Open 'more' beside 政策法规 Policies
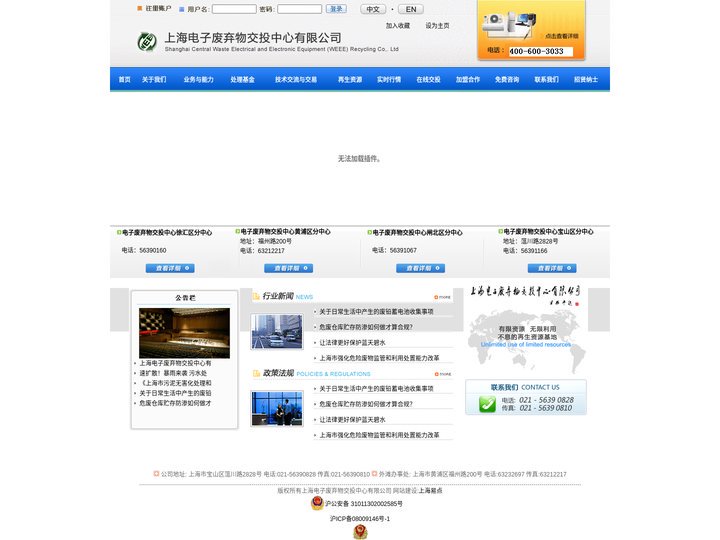The height and width of the screenshot is (540, 720). coord(443,374)
